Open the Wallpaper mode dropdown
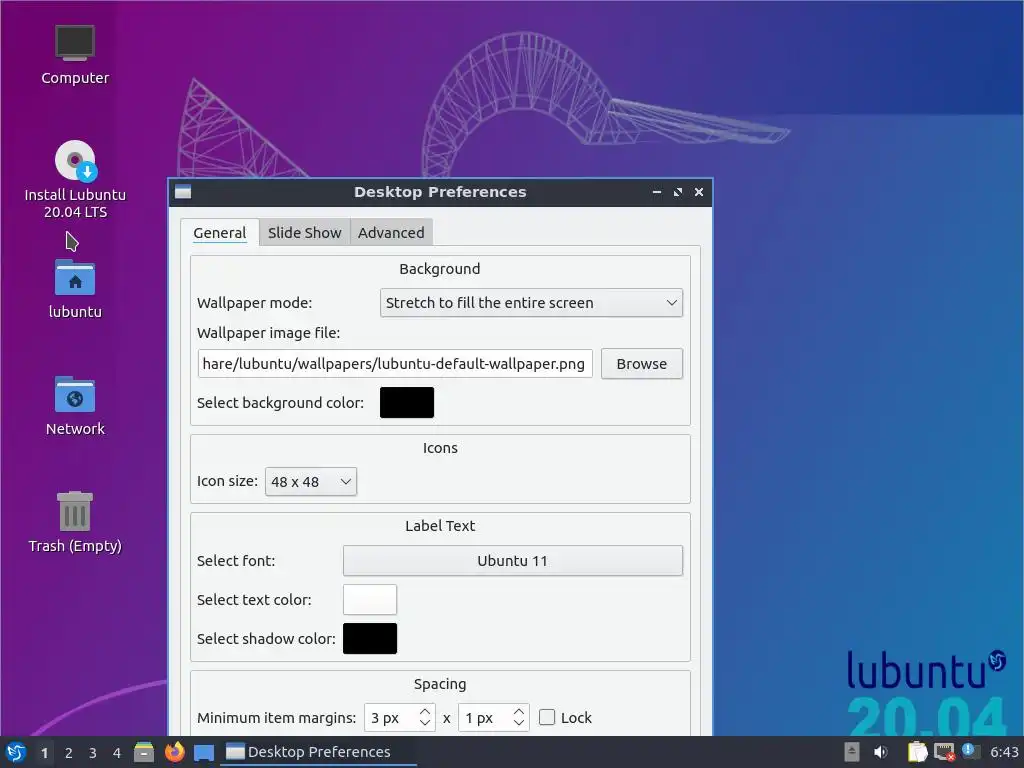The width and height of the screenshot is (1024, 768). (532, 303)
